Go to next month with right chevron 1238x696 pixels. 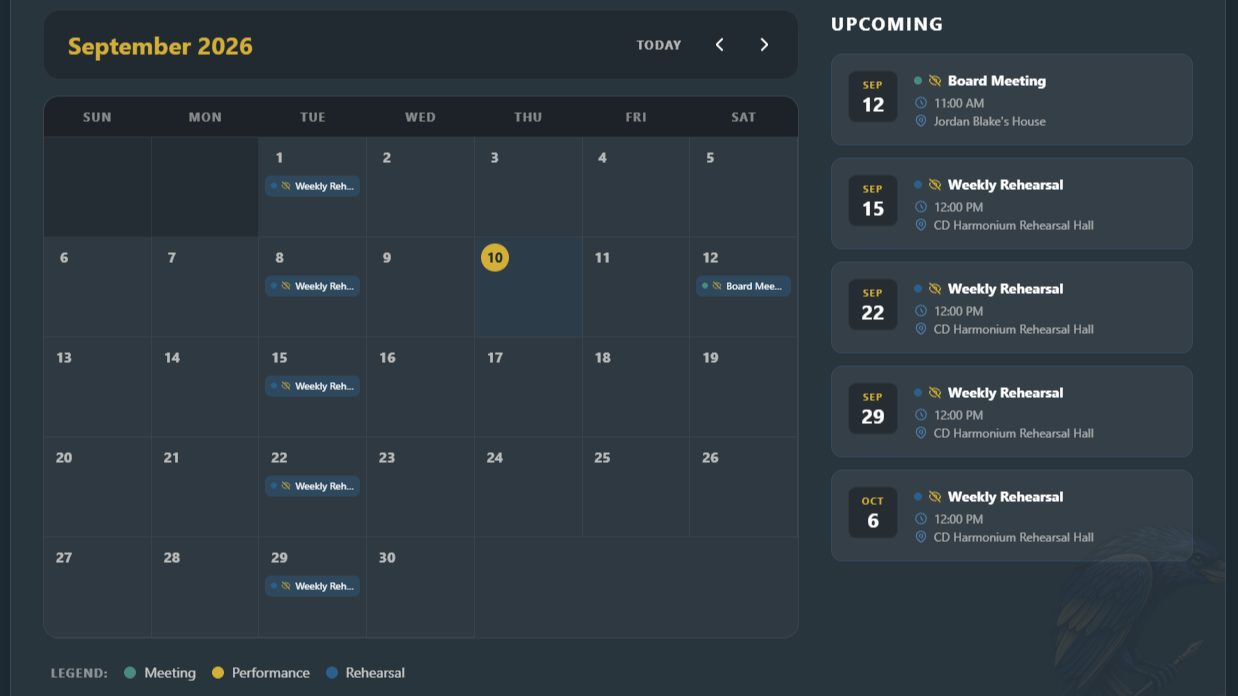[764, 45]
